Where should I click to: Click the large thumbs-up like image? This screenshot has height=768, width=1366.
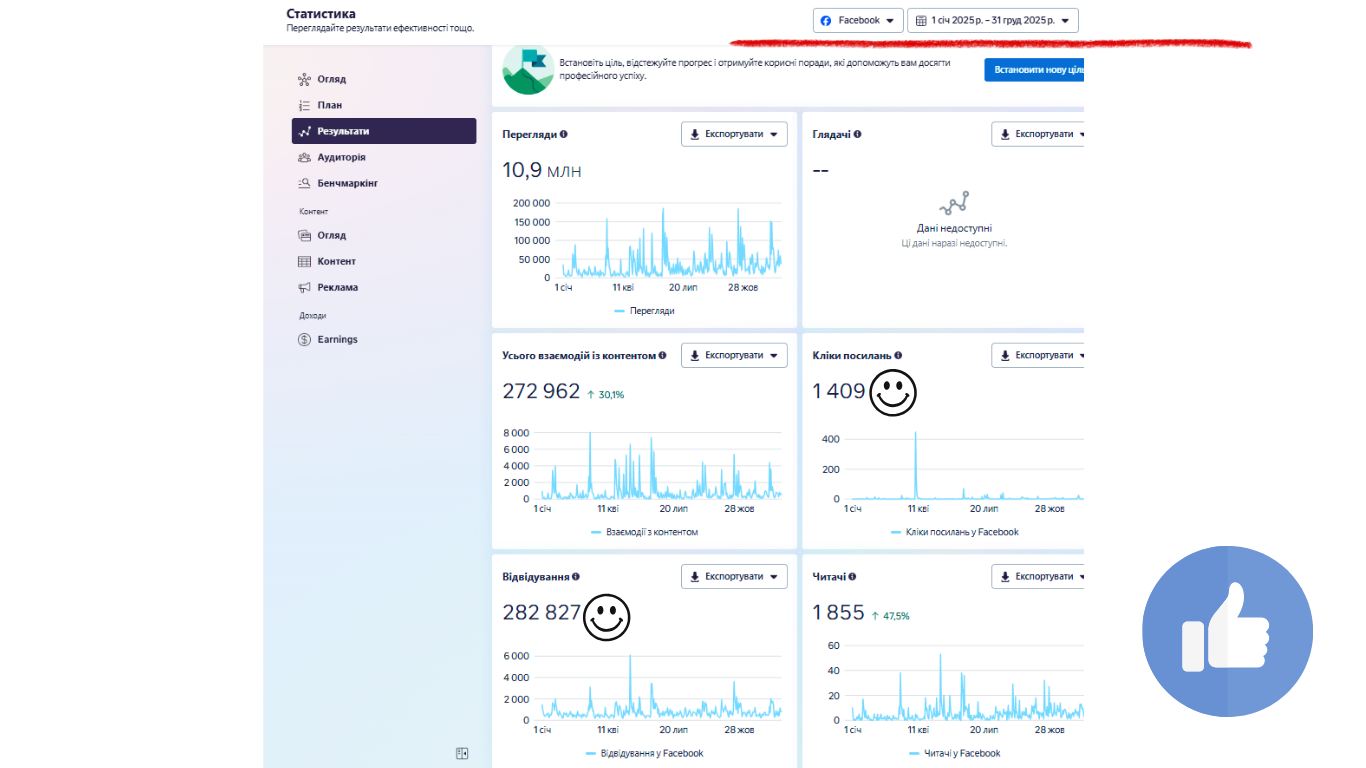1227,631
